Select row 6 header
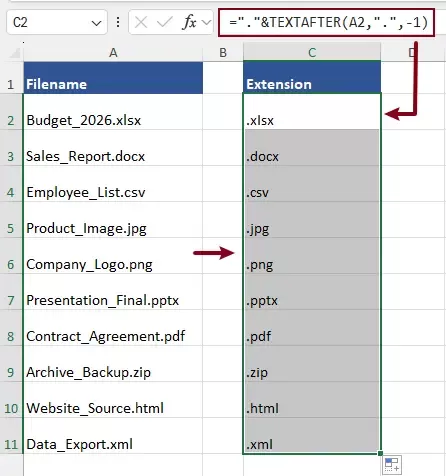The height and width of the screenshot is (476, 446). (11, 256)
